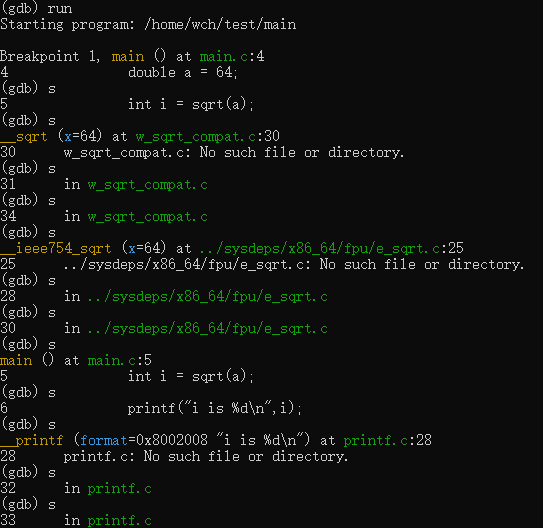Screen dimensions: 543x528
Task: Click the 'Starting program: /home/wch/test/main' line
Action: pos(148,25)
